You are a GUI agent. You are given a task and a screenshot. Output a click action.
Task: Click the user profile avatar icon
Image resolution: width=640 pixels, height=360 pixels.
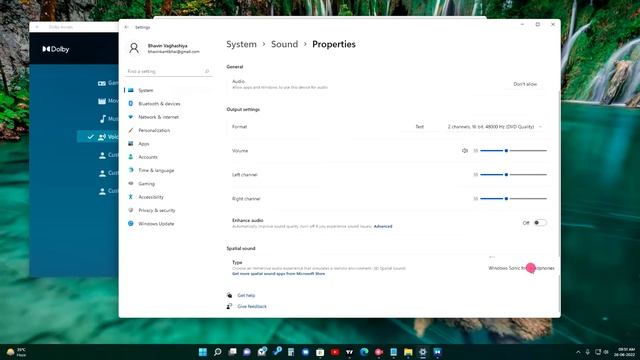click(134, 48)
